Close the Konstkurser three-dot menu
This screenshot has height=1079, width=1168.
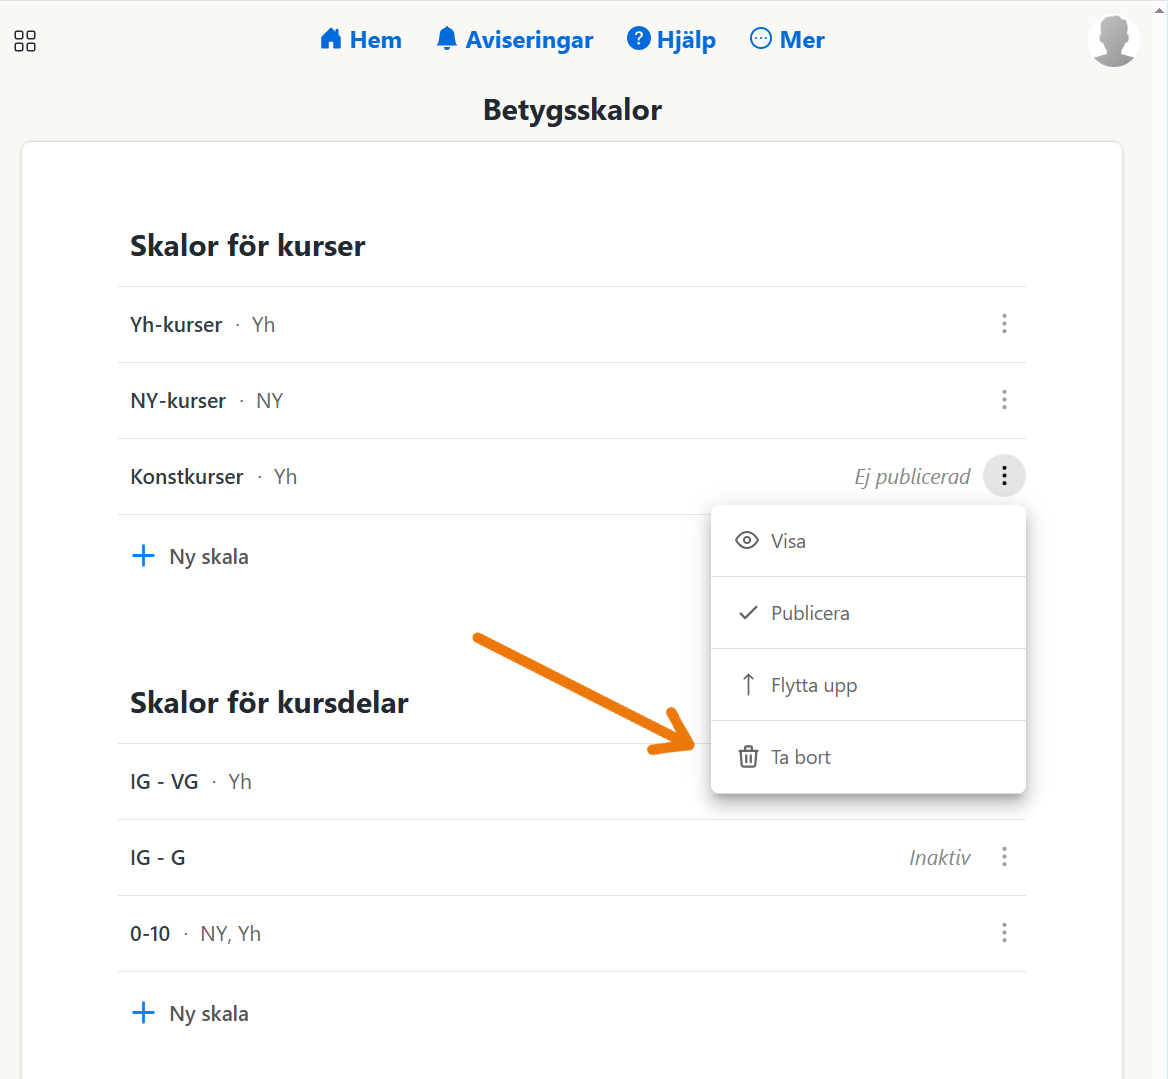pos(1004,476)
